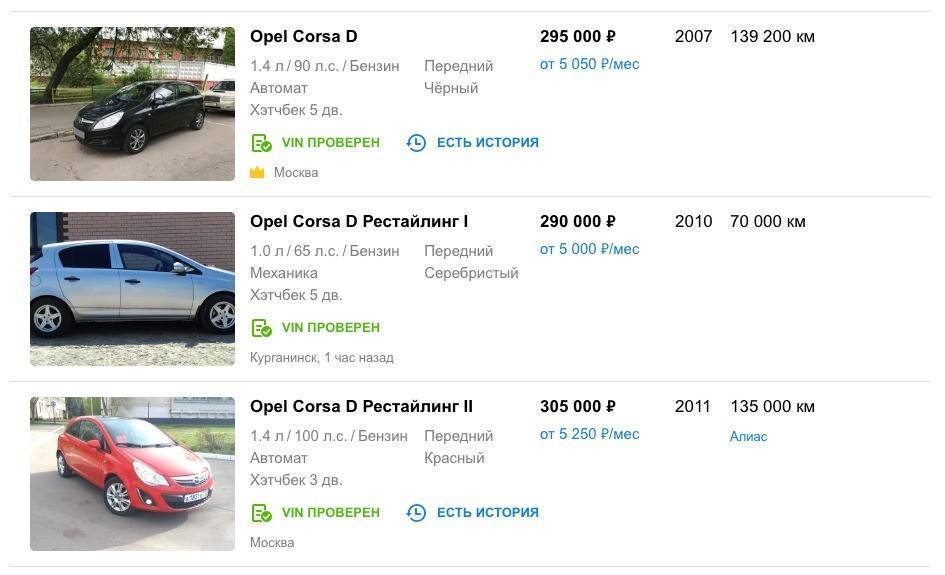This screenshot has width=945, height=575.
Task: Open the red Opel Corsa photo
Action: coord(132,474)
